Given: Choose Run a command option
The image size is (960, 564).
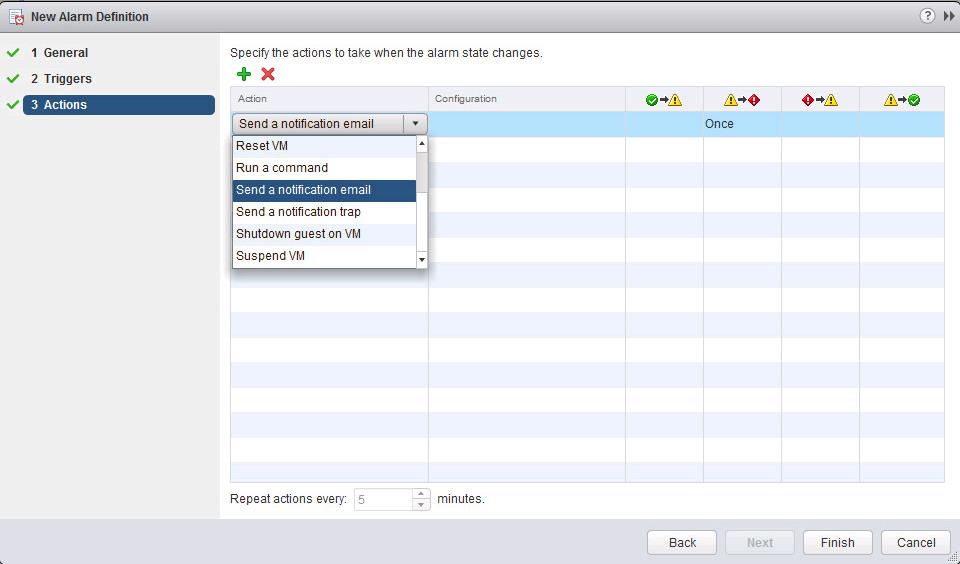Looking at the screenshot, I should point(324,168).
